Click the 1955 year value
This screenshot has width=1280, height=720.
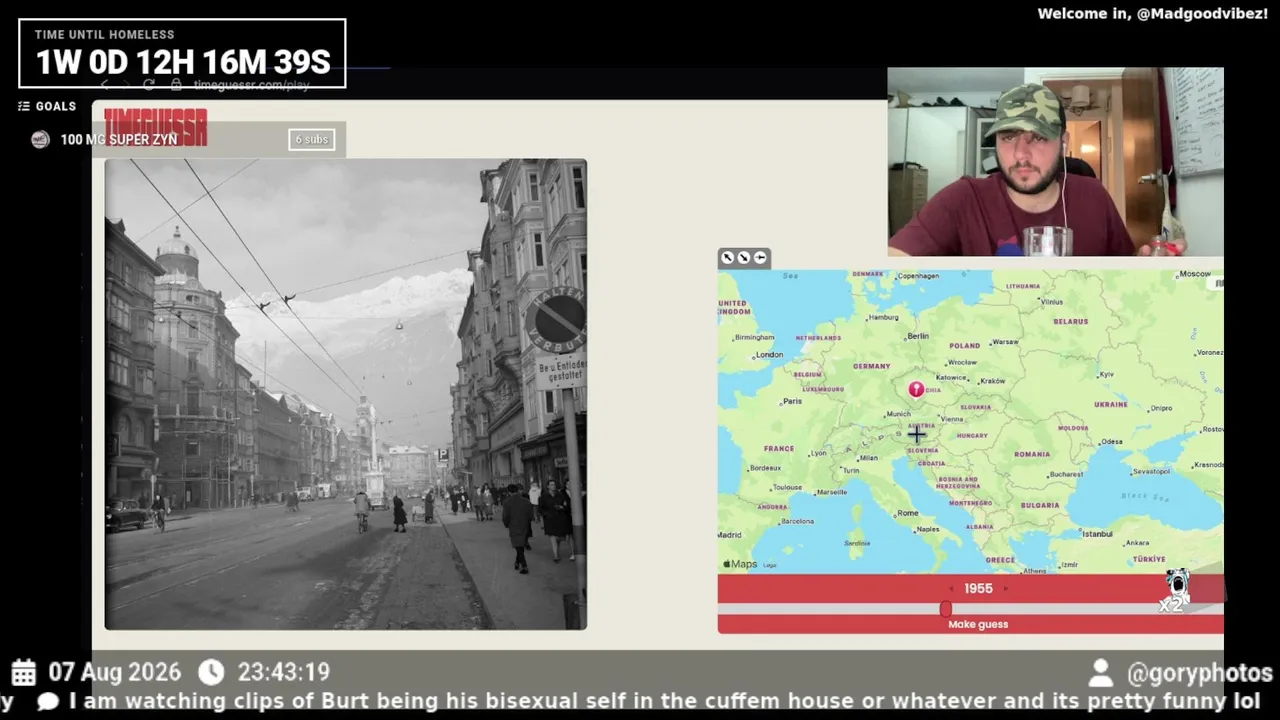(978, 589)
